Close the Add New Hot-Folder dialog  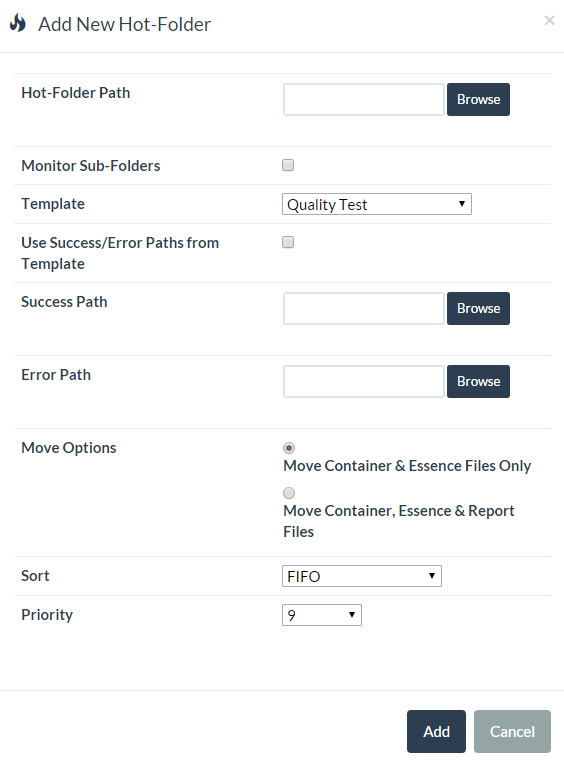[549, 20]
